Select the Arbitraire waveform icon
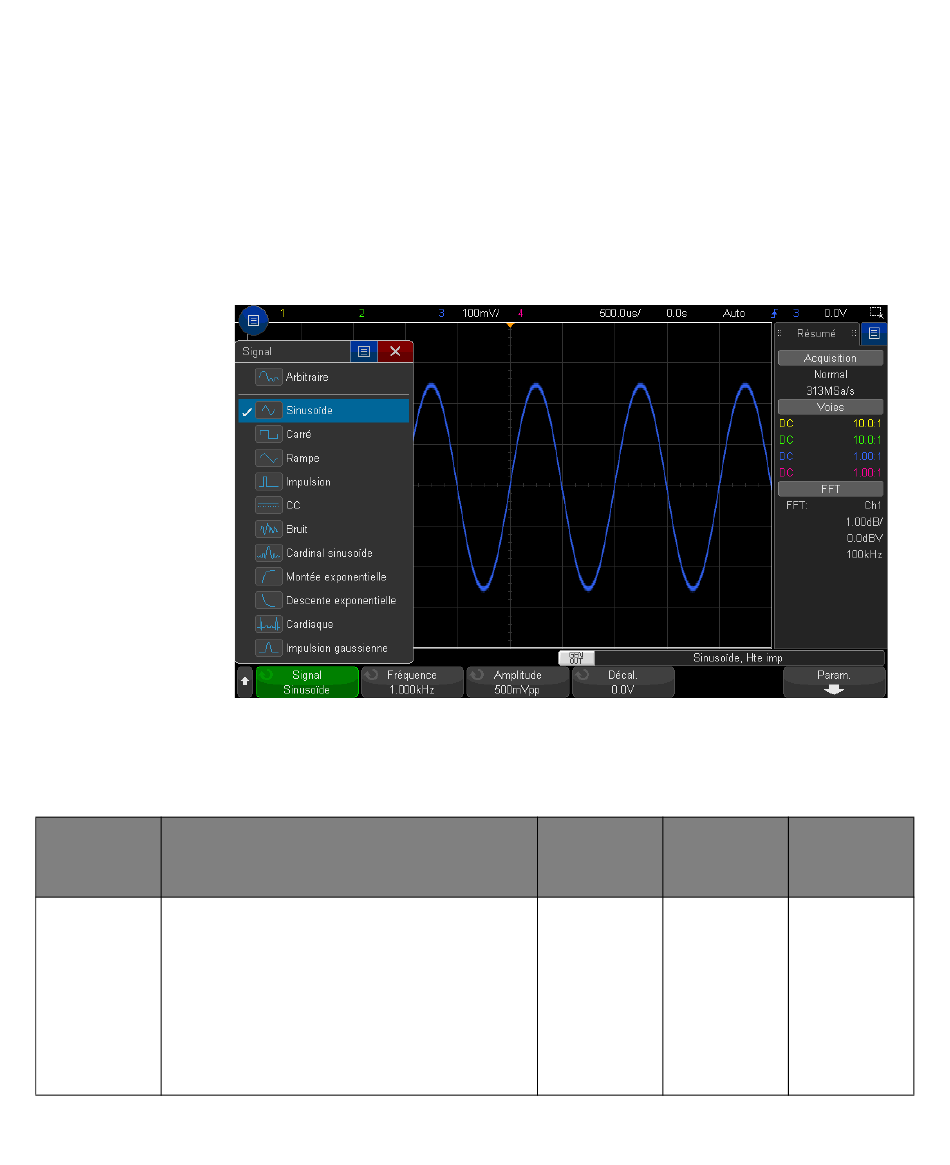Screen dimensions: 950x1165 click(x=268, y=377)
